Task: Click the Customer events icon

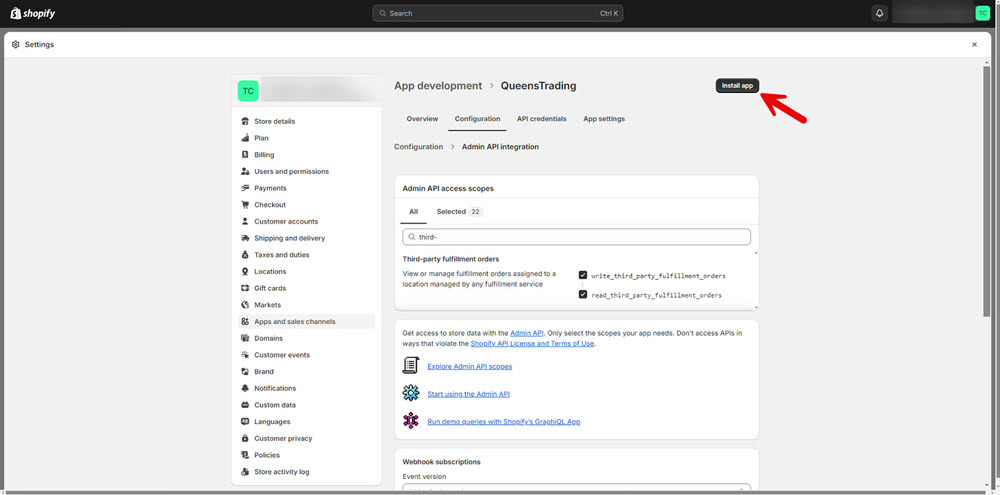Action: coord(245,355)
